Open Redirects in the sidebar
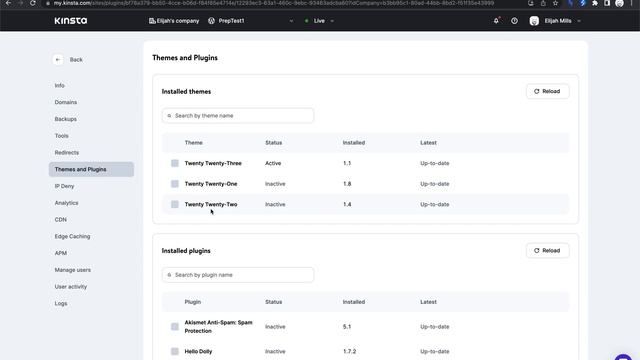Viewport: 640px width, 360px height. click(67, 152)
